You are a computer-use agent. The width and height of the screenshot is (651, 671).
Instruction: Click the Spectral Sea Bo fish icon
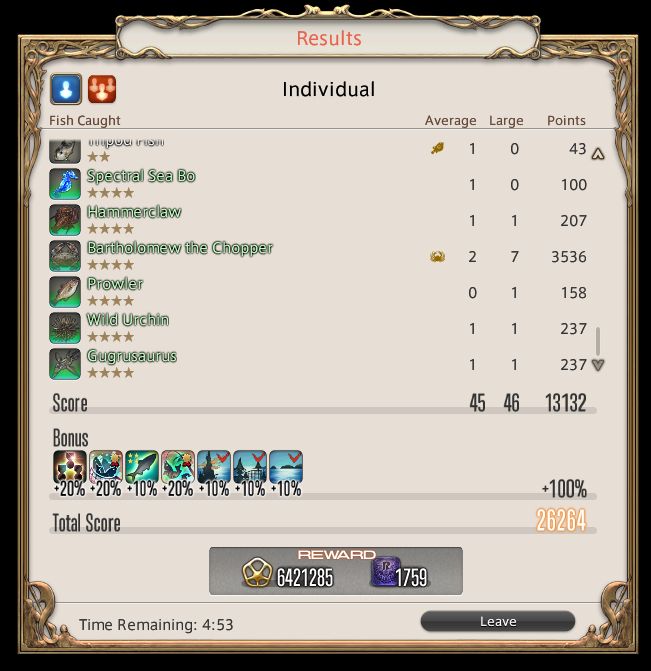[65, 184]
